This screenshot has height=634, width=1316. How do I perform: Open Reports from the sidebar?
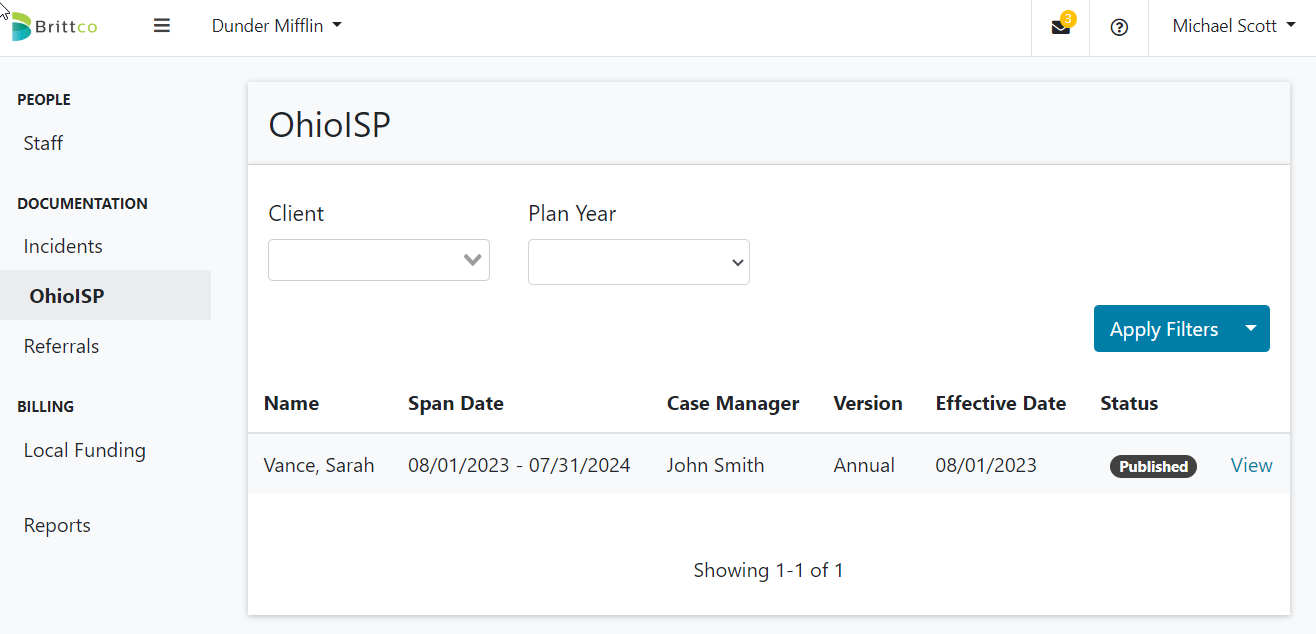pyautogui.click(x=57, y=525)
